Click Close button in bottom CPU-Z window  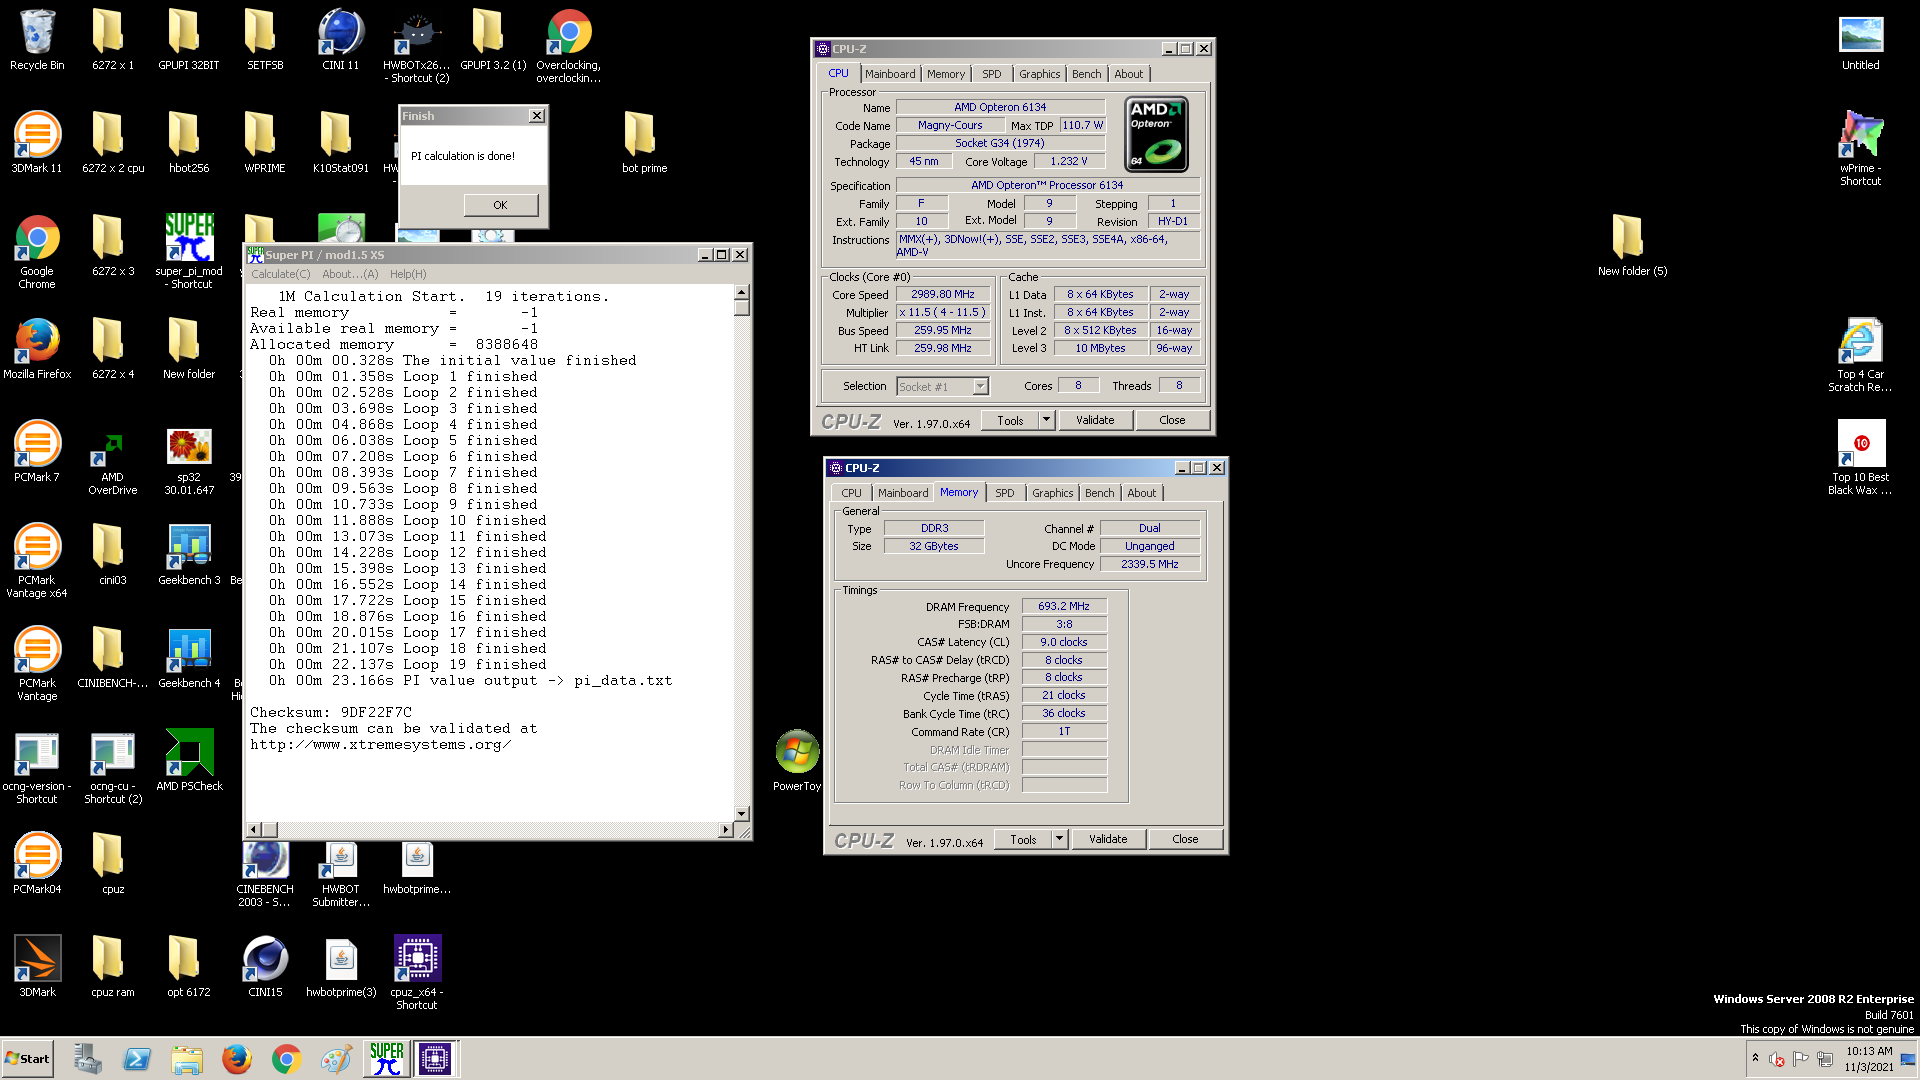click(1185, 839)
